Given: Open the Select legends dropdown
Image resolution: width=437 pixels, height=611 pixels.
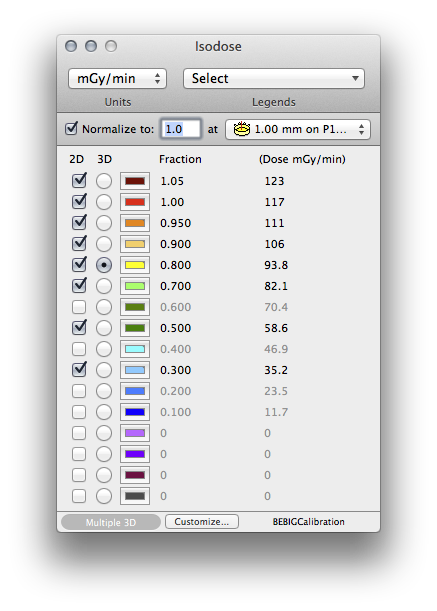Looking at the screenshot, I should pyautogui.click(x=274, y=79).
